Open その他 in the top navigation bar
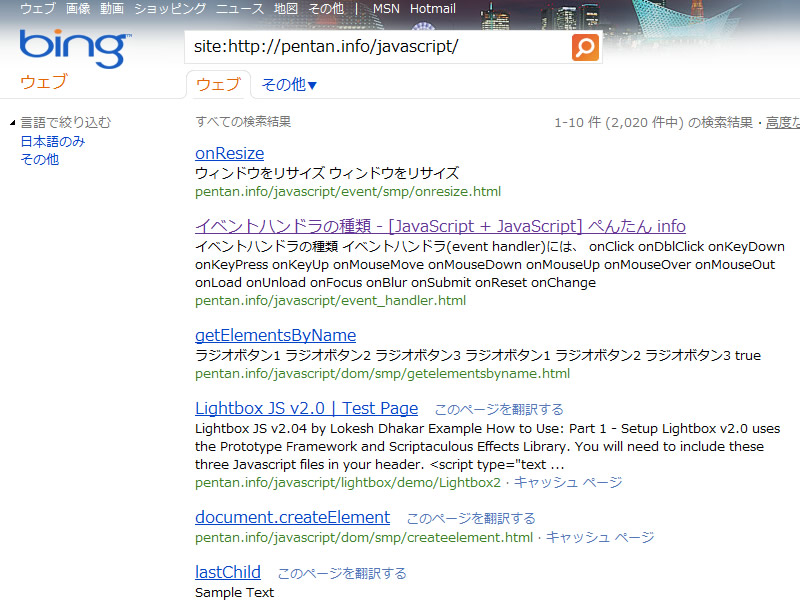The height and width of the screenshot is (600, 800). [326, 9]
